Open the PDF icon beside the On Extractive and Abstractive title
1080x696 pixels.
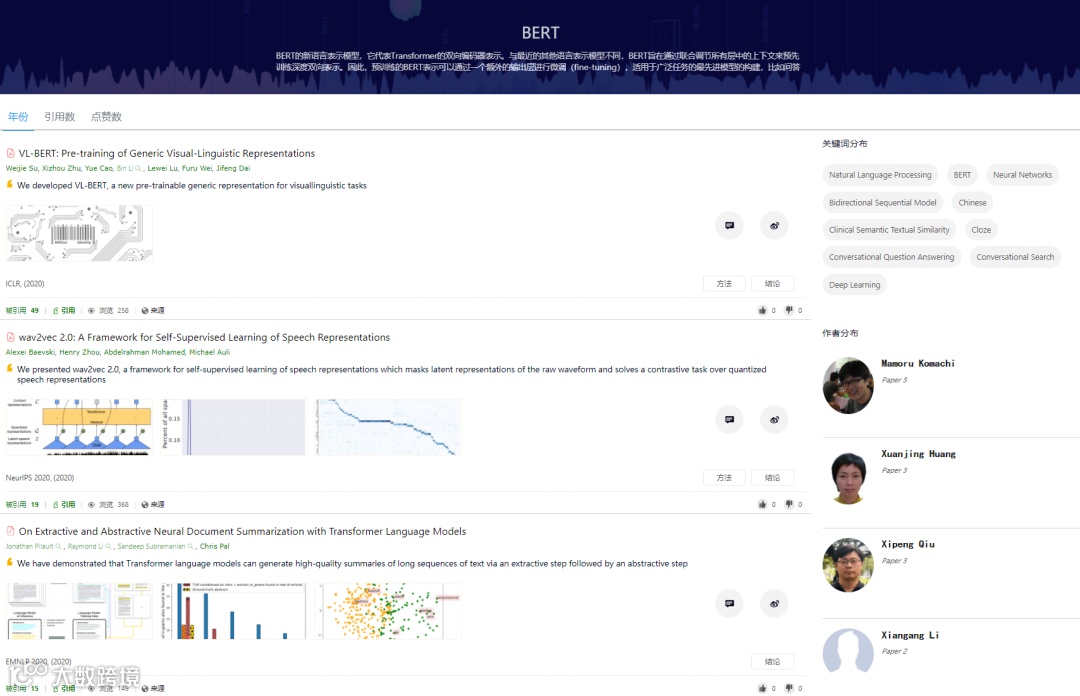click(10, 531)
